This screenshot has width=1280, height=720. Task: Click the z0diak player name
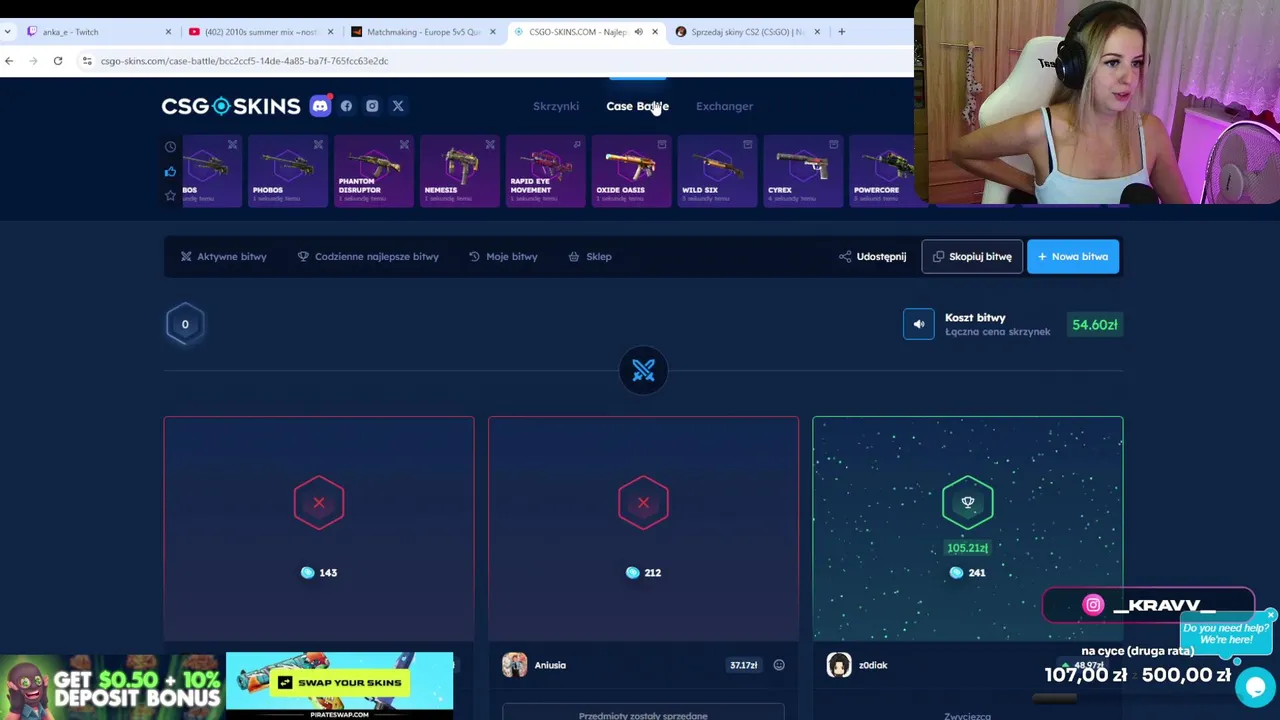[873, 665]
